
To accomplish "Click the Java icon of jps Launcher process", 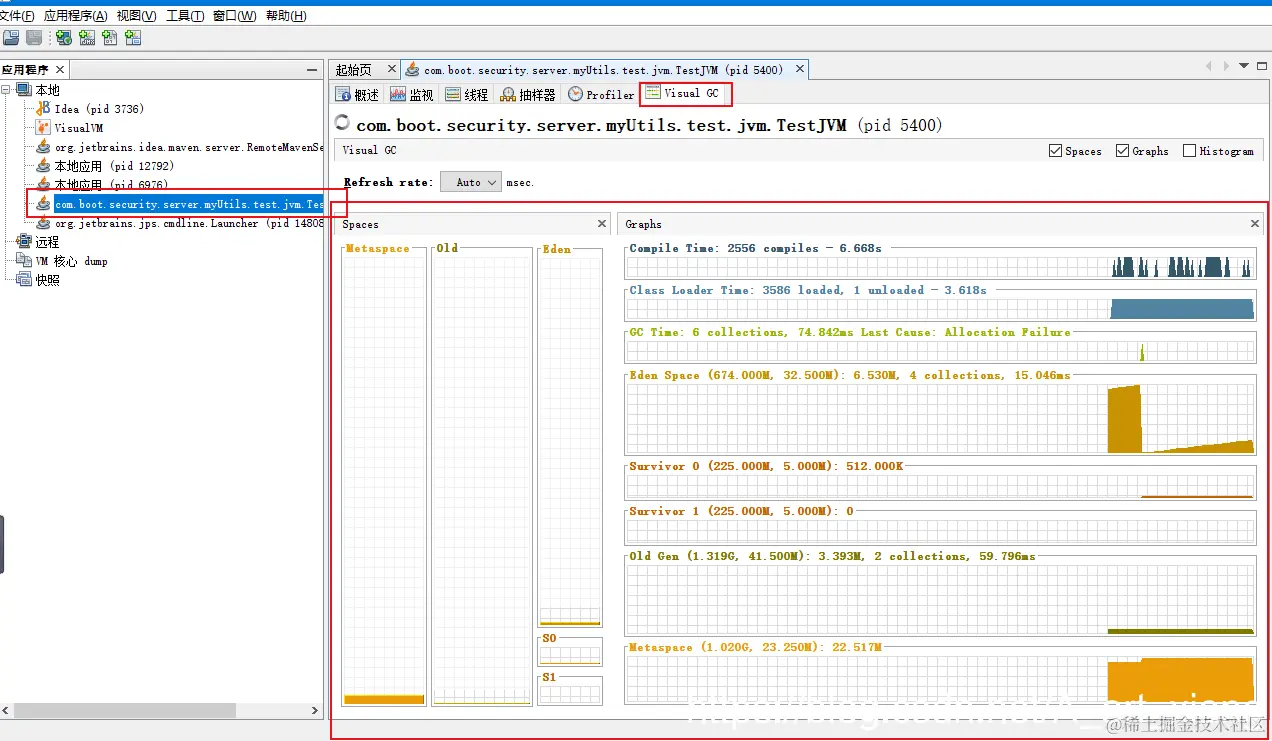I will pos(43,223).
